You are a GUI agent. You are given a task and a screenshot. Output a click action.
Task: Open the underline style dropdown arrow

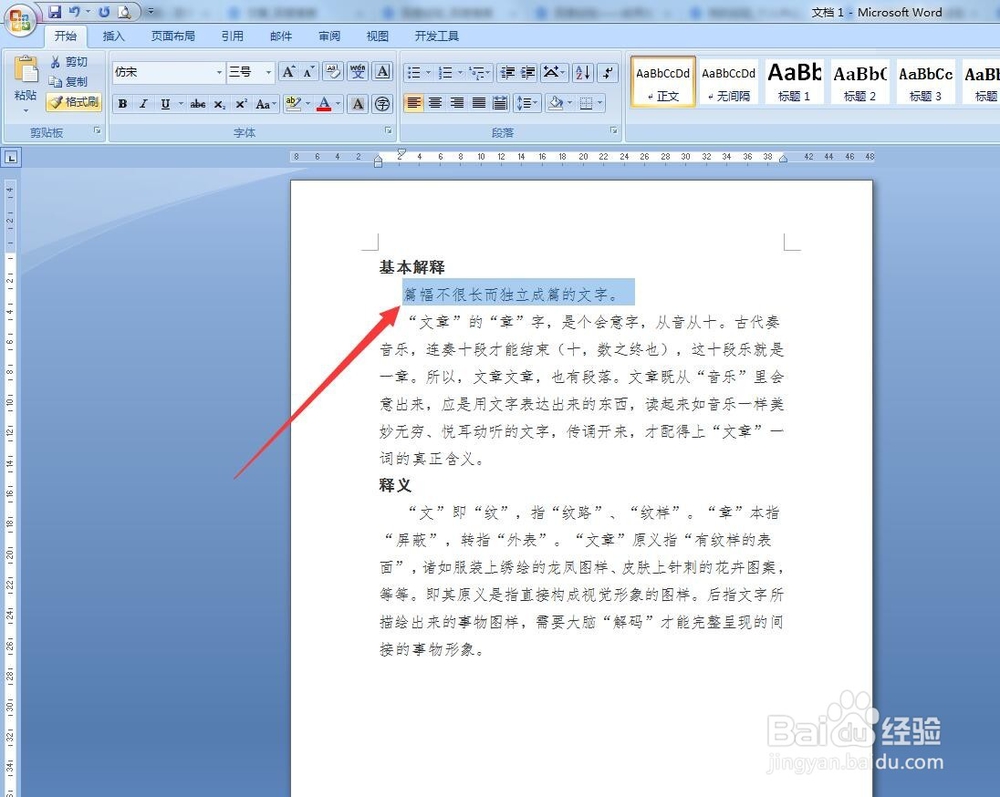181,103
